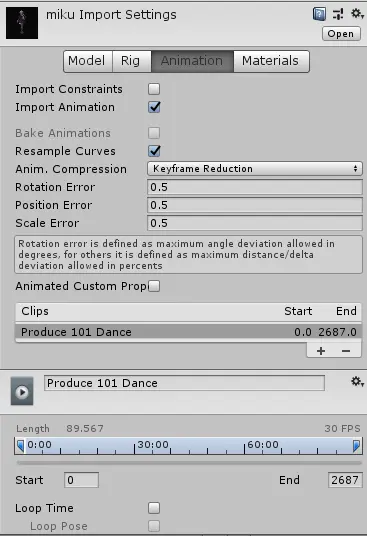Switch to the Rig tab
This screenshot has width=367, height=536.
click(x=132, y=61)
